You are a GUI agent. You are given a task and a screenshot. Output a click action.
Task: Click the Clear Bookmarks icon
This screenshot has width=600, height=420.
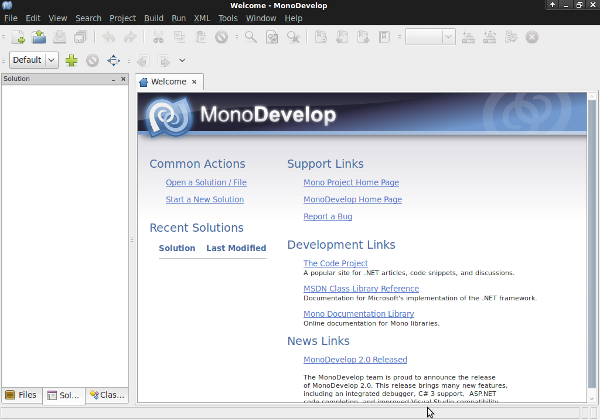(384, 37)
